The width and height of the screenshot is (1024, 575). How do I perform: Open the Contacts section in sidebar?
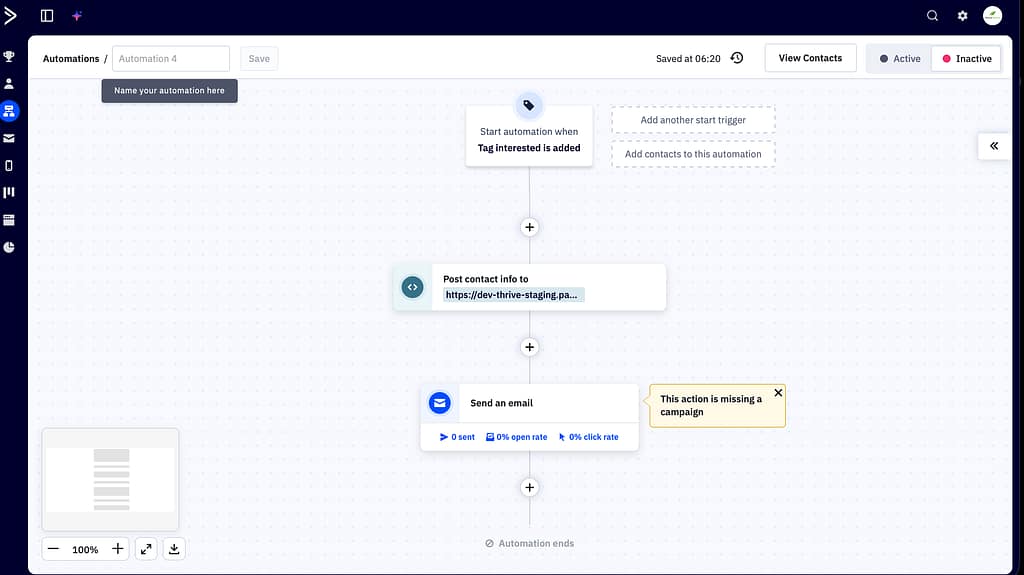pos(9,84)
